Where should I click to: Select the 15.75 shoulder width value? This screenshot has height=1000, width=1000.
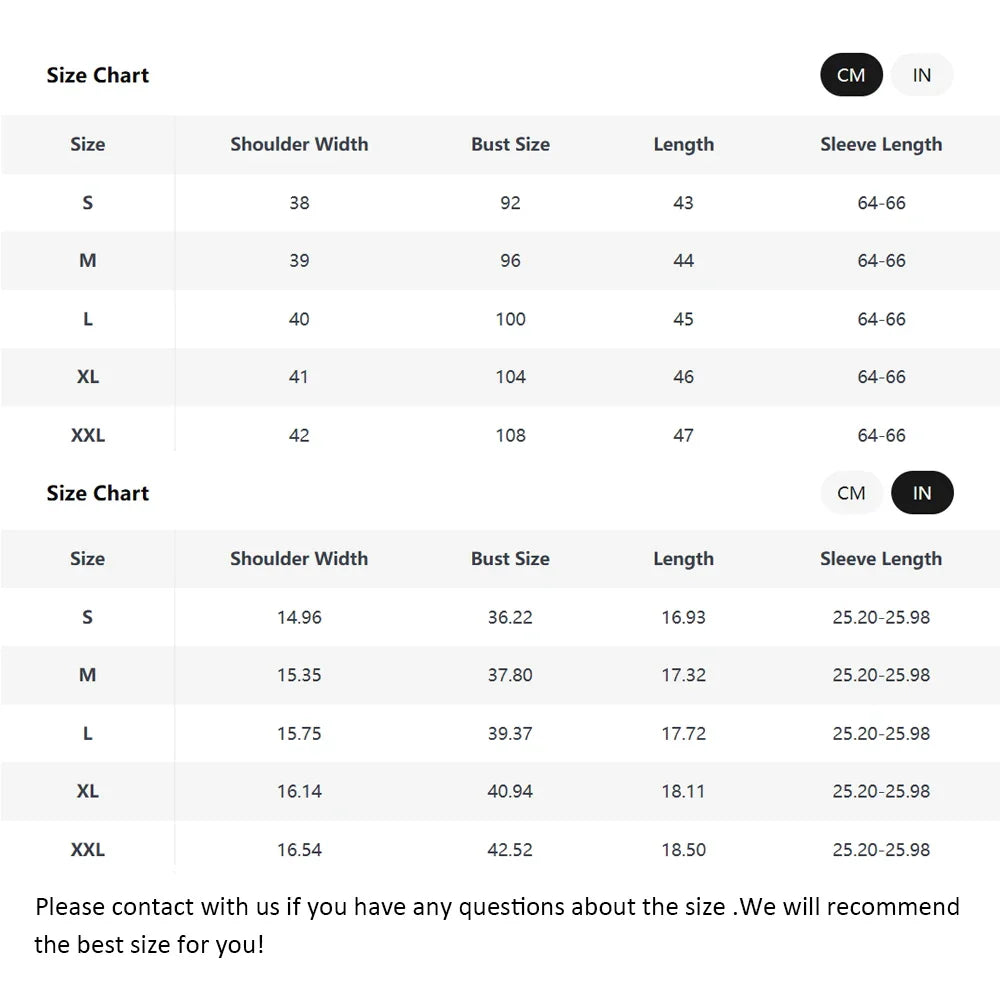(x=299, y=733)
